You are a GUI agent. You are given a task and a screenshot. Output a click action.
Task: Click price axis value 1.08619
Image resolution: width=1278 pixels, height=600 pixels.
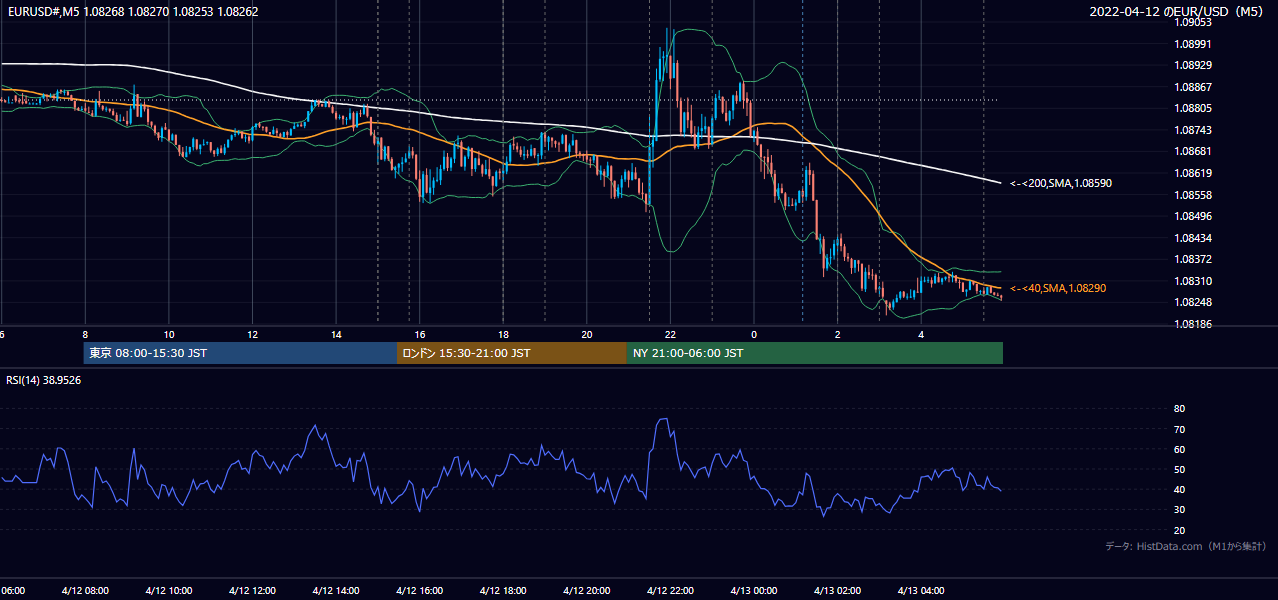[x=1192, y=173]
